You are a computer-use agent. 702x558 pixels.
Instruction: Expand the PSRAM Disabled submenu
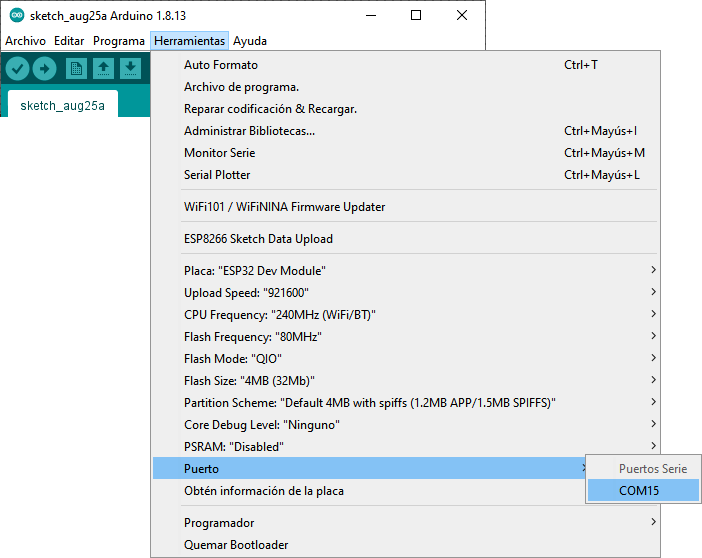tap(406, 446)
